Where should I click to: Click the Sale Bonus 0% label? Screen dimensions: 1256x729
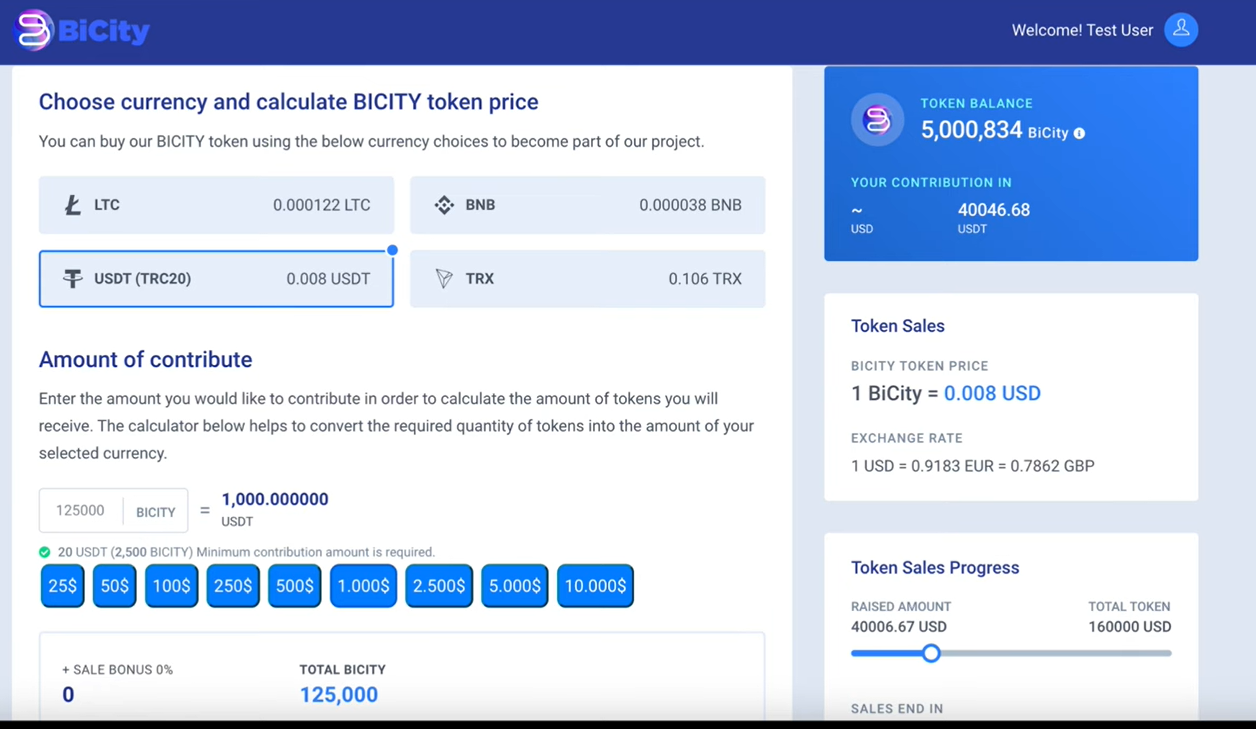117,670
